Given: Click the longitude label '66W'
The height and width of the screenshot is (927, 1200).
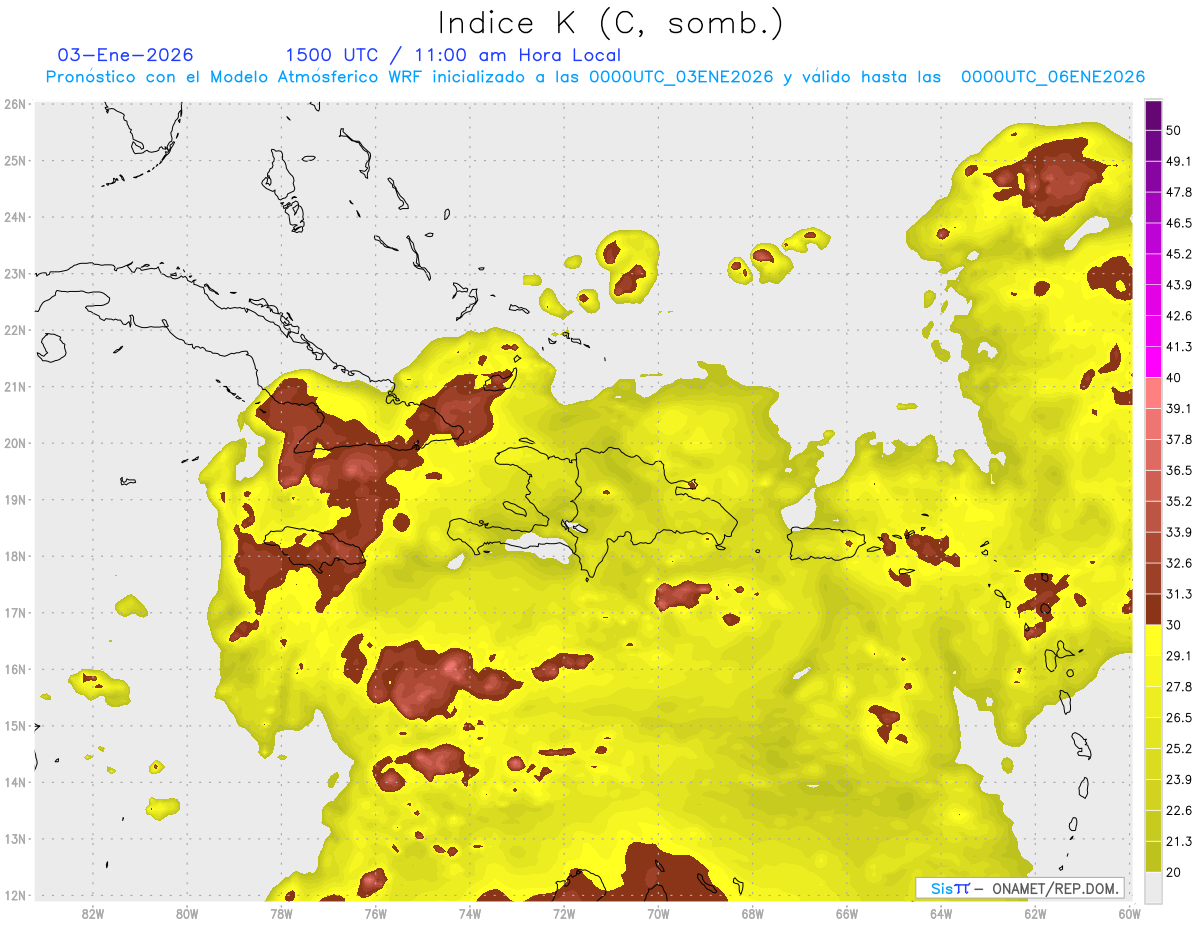Looking at the screenshot, I should pyautogui.click(x=847, y=914).
